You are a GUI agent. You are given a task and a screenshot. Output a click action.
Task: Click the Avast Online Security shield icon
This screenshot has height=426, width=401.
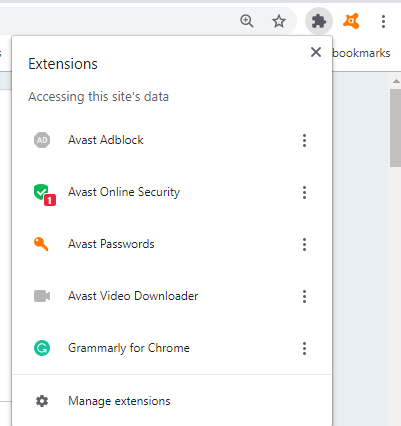click(44, 194)
